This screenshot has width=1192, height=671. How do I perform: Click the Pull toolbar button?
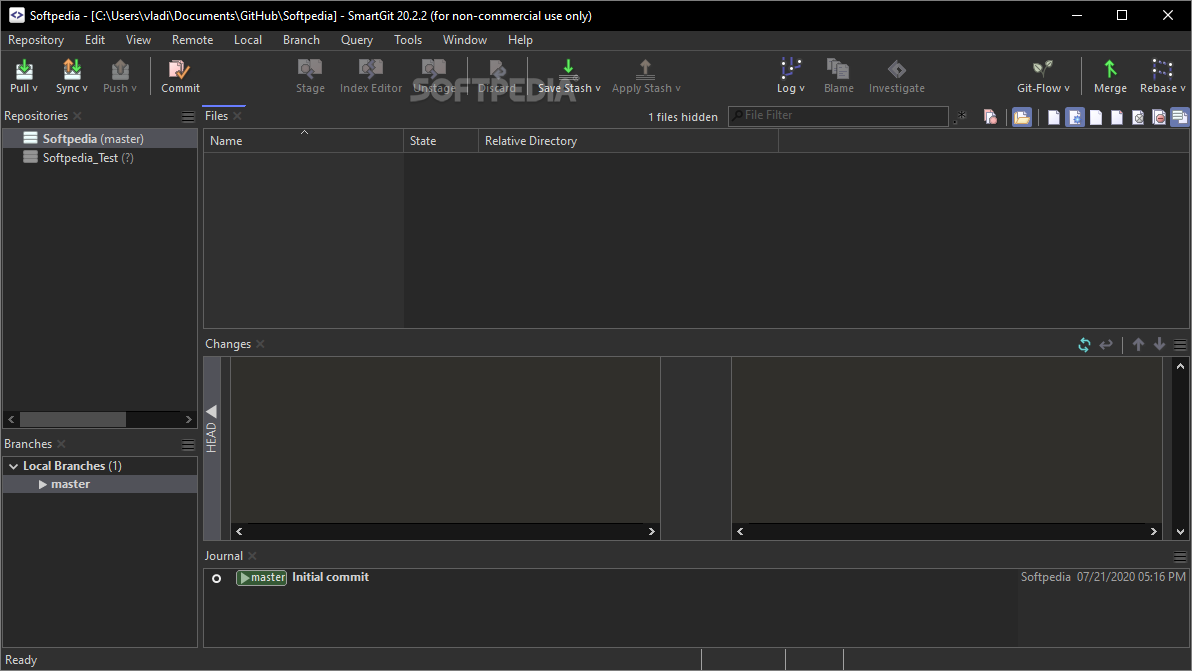coord(24,76)
